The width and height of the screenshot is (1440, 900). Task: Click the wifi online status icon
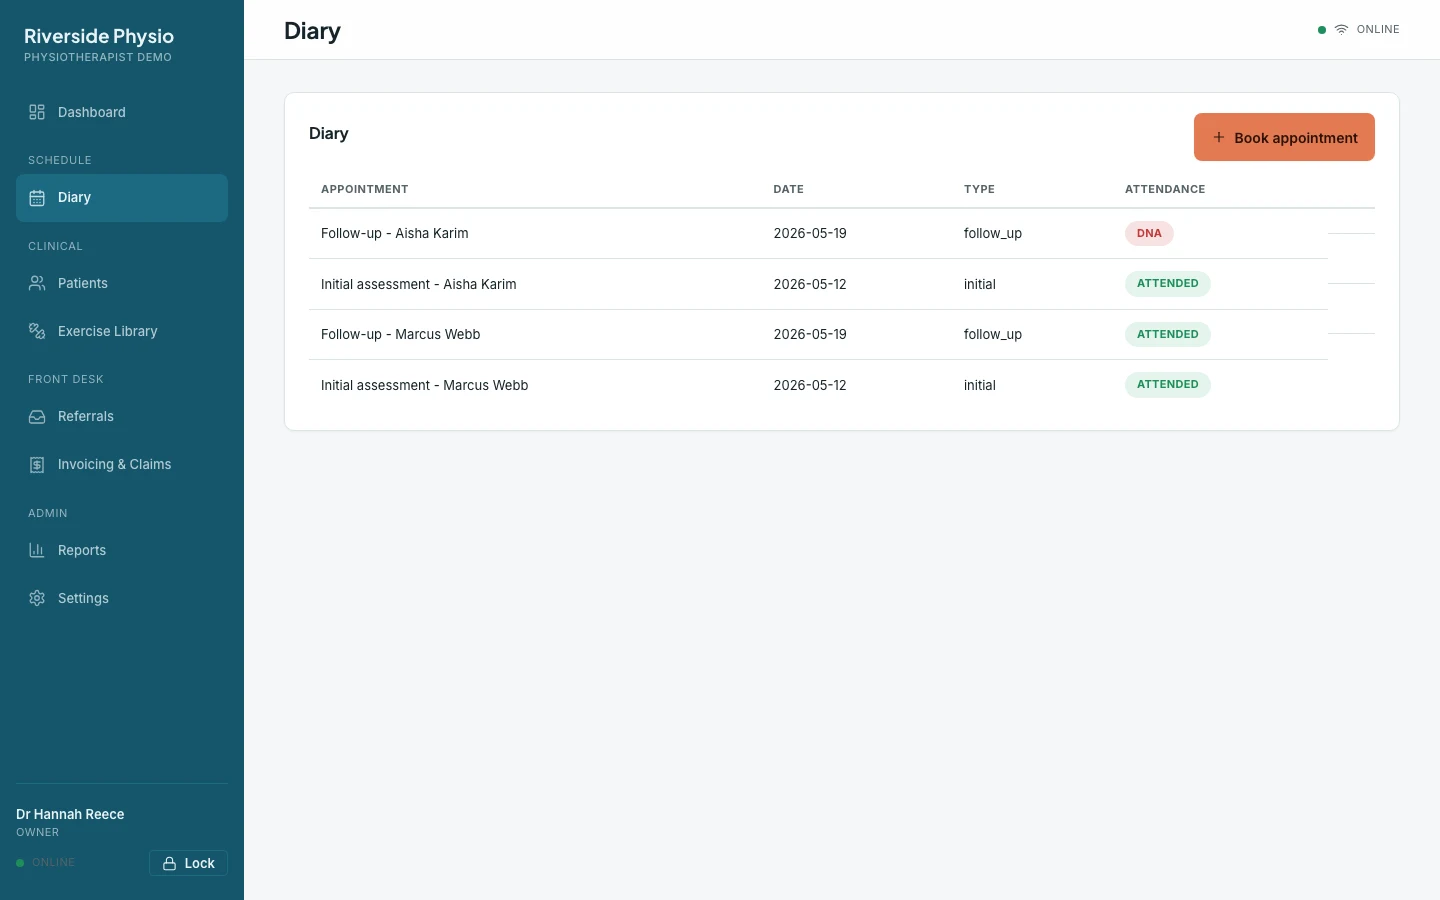point(1341,30)
